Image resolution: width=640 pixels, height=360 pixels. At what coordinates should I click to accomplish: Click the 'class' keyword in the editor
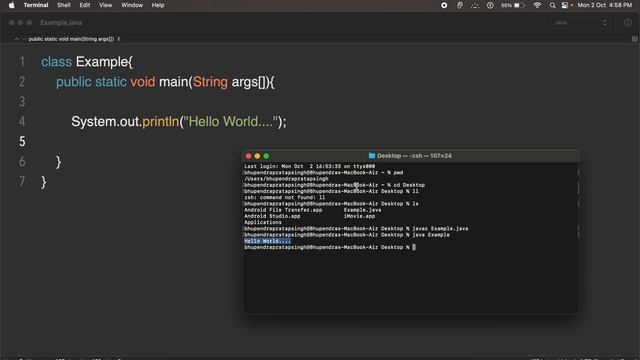pos(56,62)
